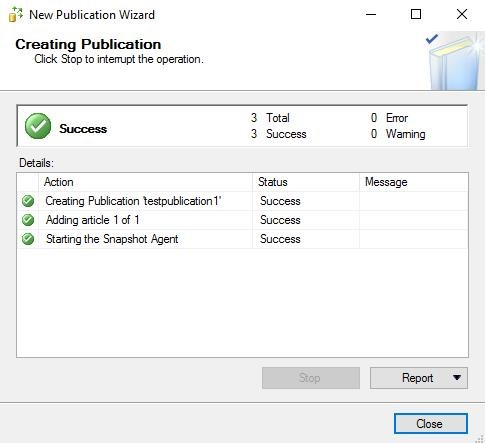The width and height of the screenshot is (485, 443).
Task: Click the '0 Warning' summary text
Action: tap(398, 134)
